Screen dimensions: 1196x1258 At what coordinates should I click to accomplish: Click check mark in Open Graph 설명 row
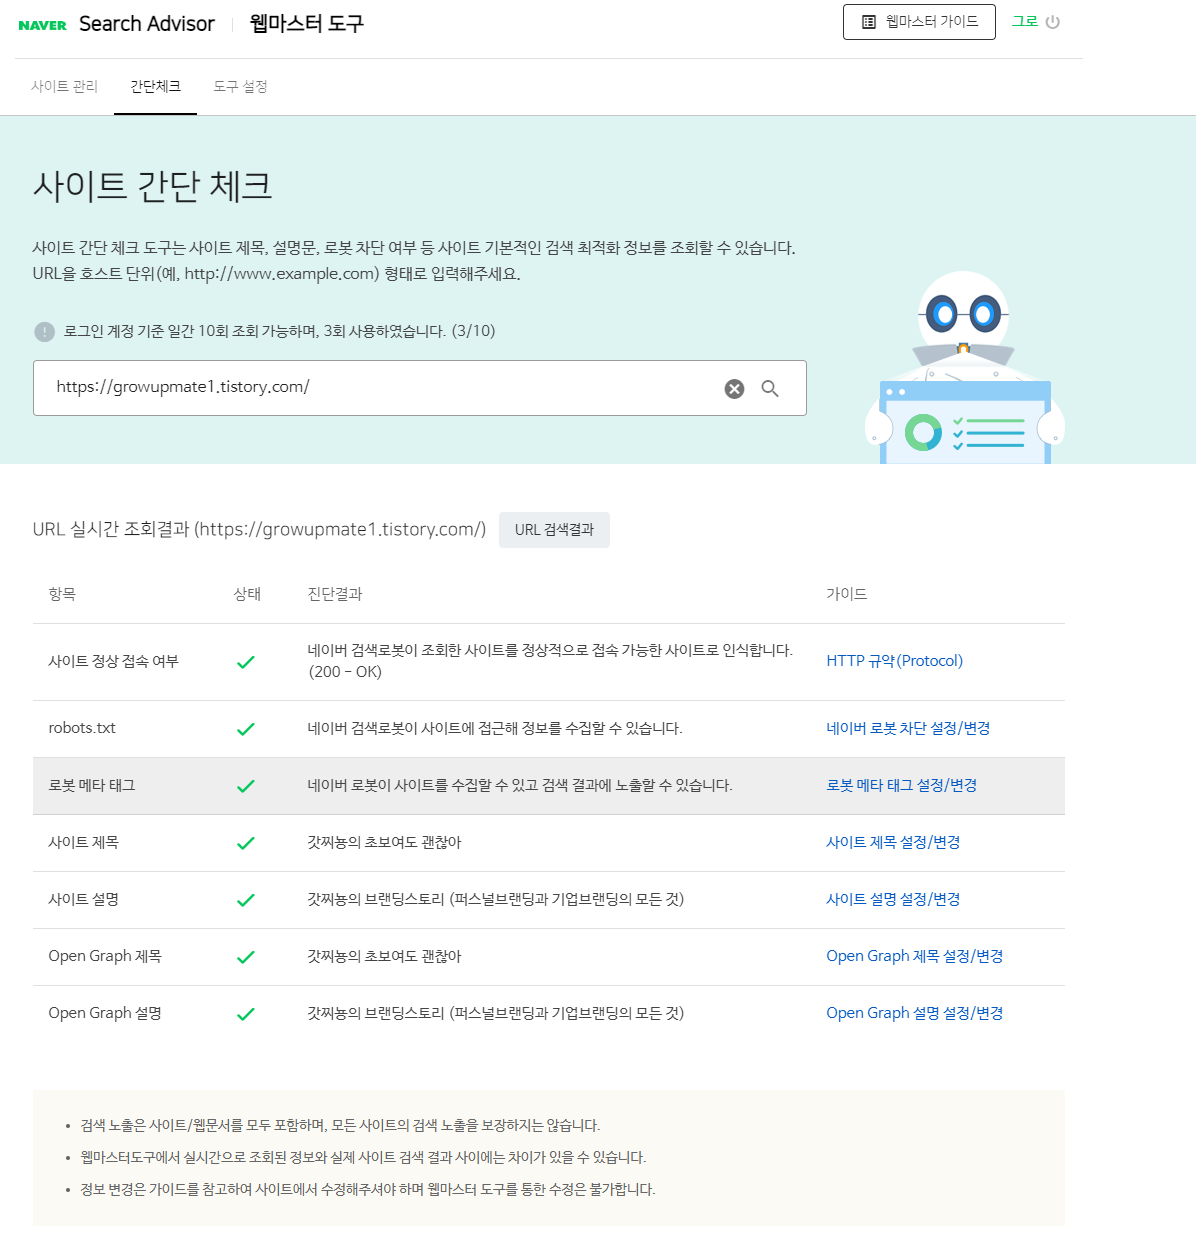pos(246,1014)
